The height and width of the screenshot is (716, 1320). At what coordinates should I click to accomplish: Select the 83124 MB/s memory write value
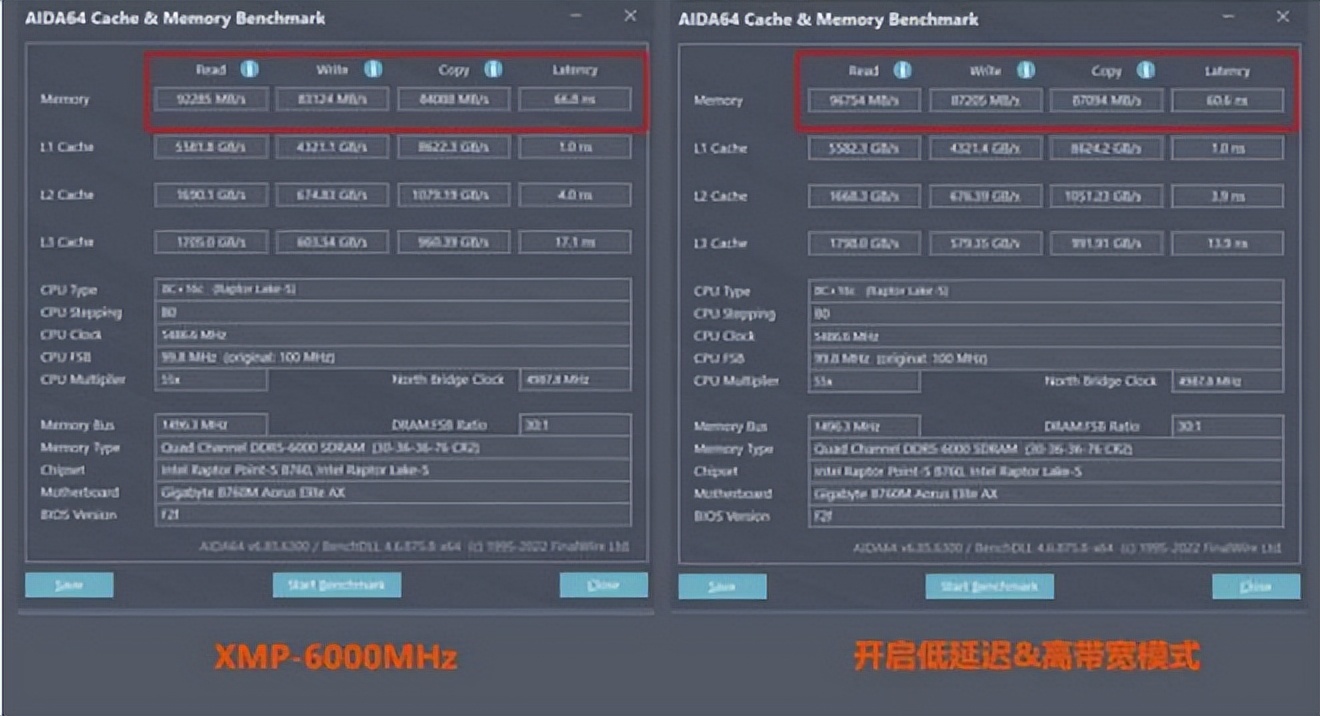point(332,99)
